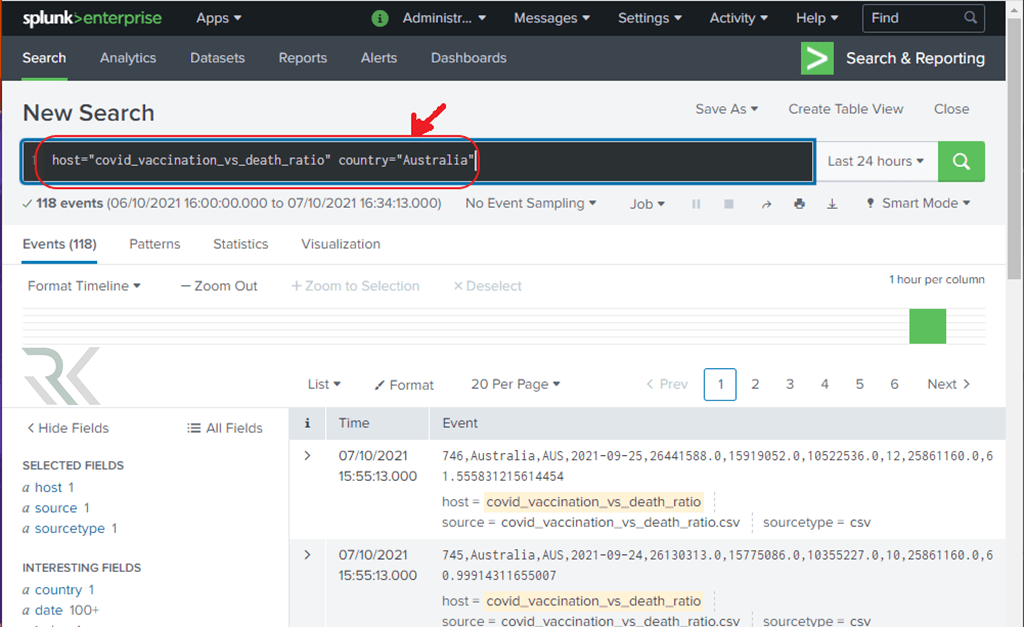Screen dimensions: 1024x627
Task: Click the splunk>enterprise logo
Action: click(92, 18)
